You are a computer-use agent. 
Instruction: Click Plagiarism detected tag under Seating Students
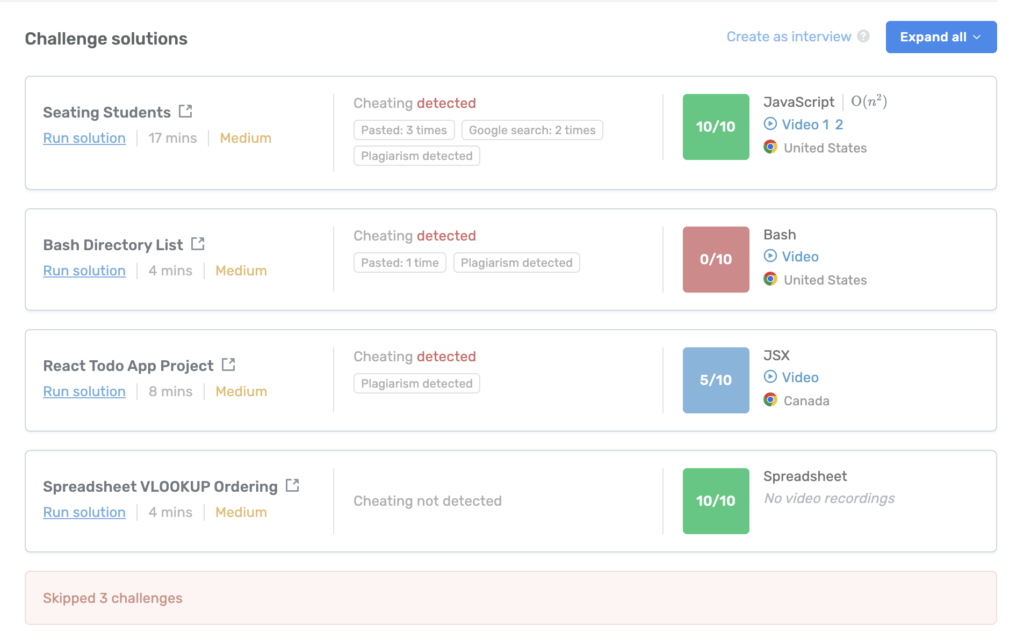(x=417, y=156)
